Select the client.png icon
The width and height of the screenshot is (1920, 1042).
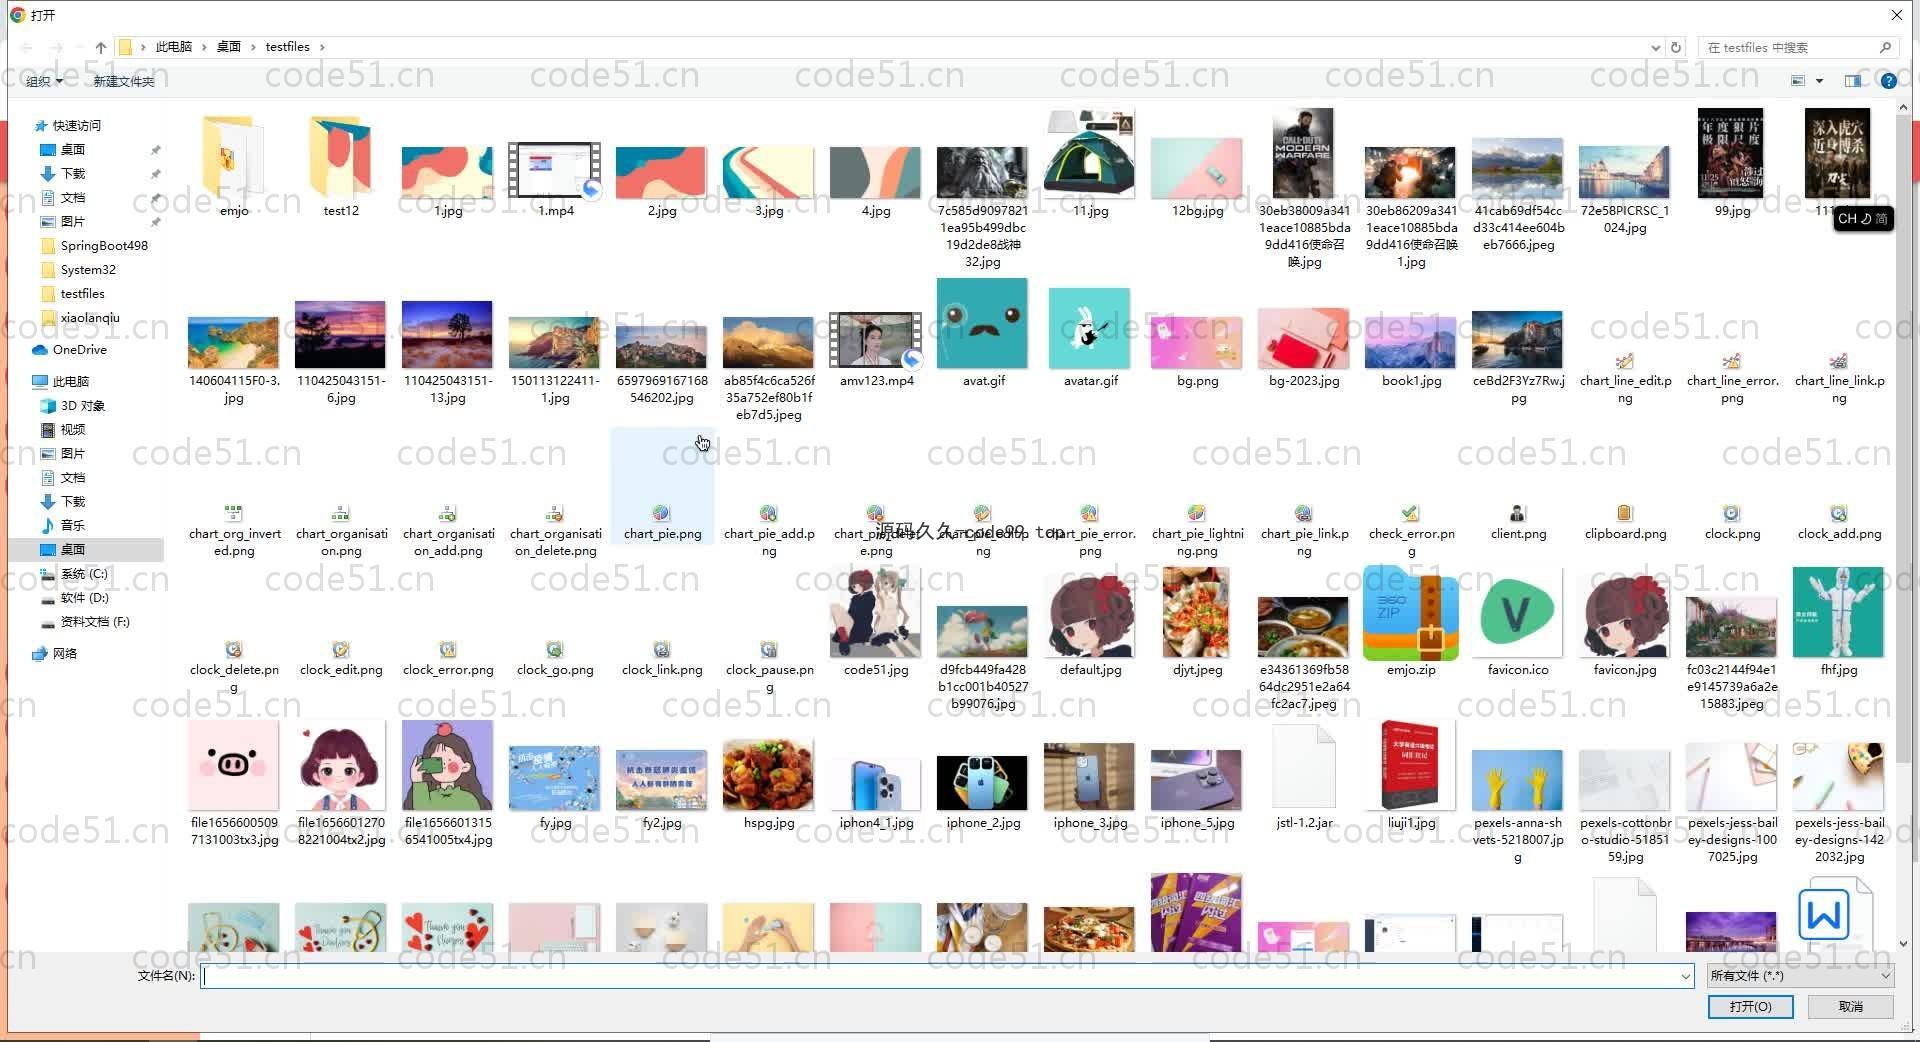tap(1518, 513)
